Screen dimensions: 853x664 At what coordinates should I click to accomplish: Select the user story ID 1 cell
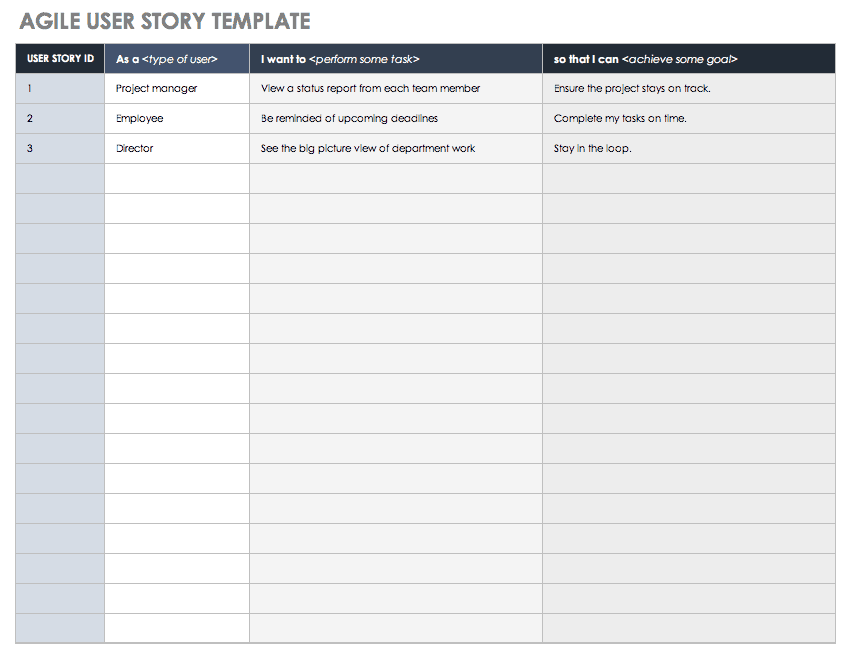click(60, 88)
